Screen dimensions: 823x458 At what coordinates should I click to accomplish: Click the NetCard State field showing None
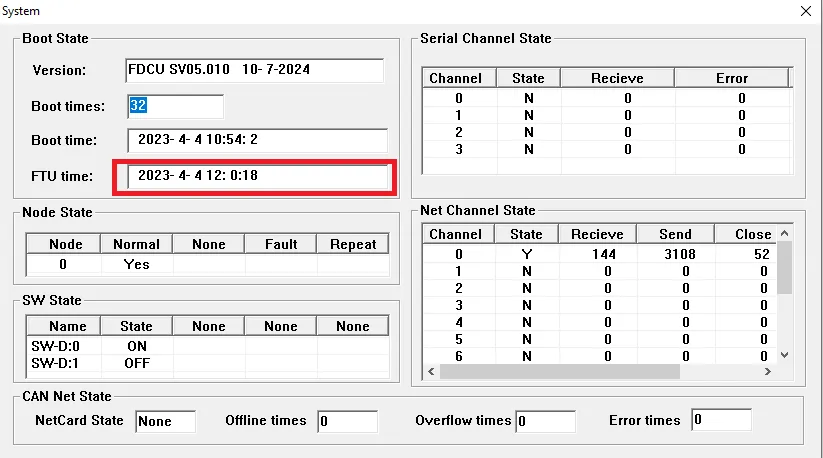165,421
